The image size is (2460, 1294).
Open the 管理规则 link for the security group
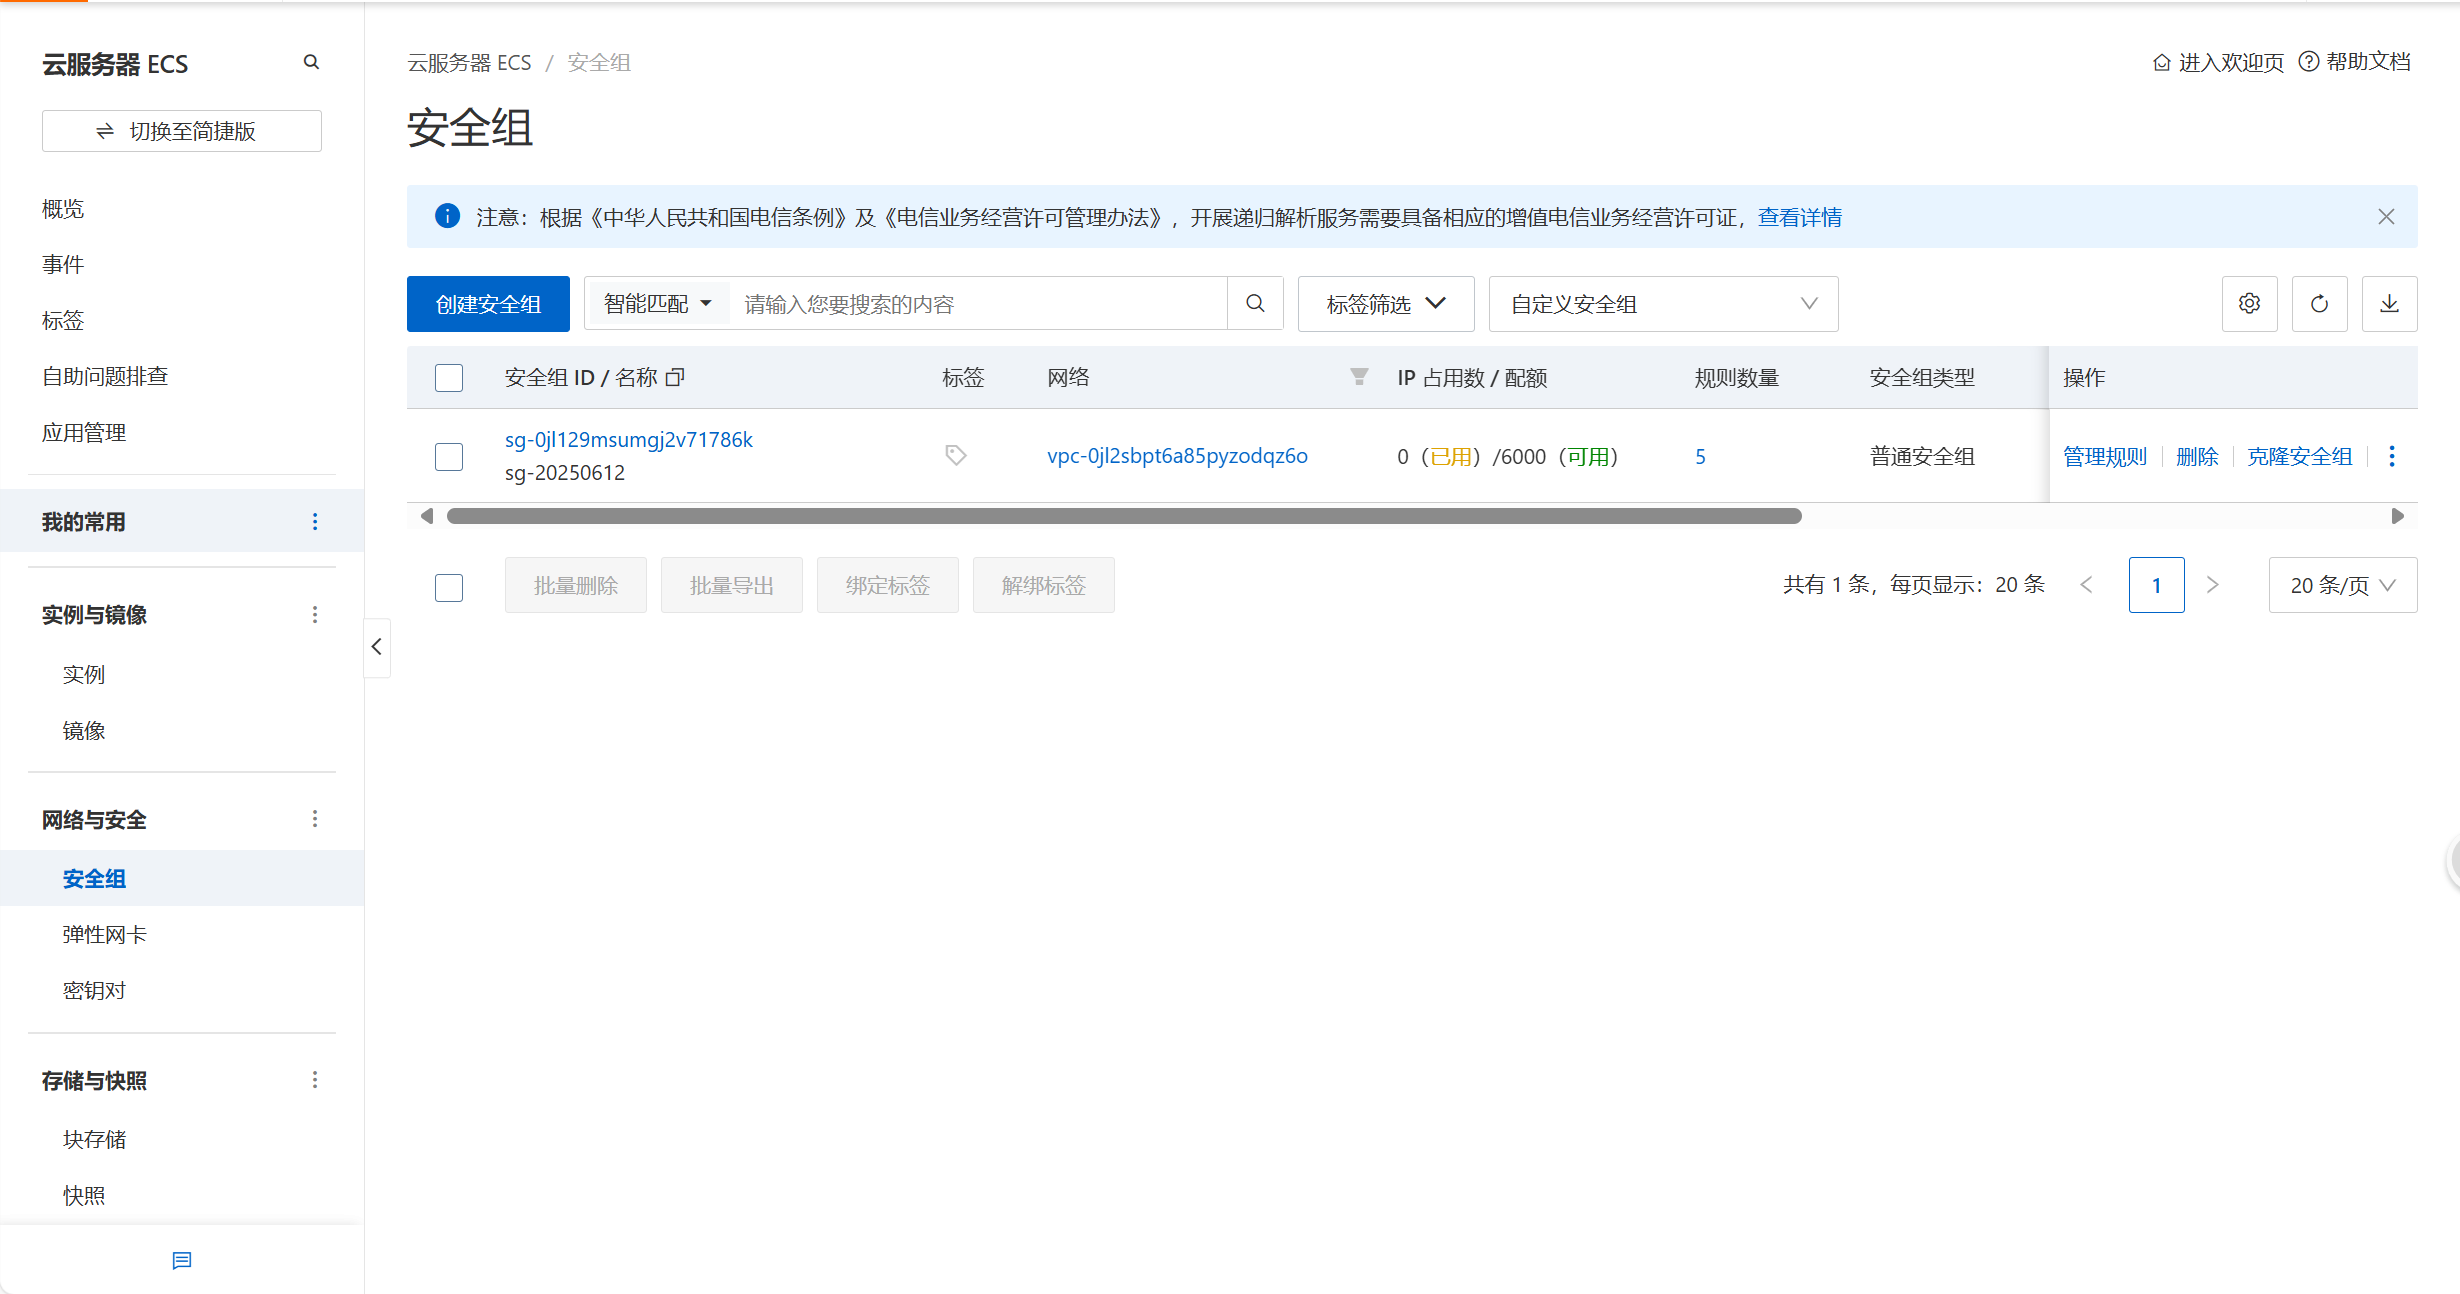[2104, 456]
